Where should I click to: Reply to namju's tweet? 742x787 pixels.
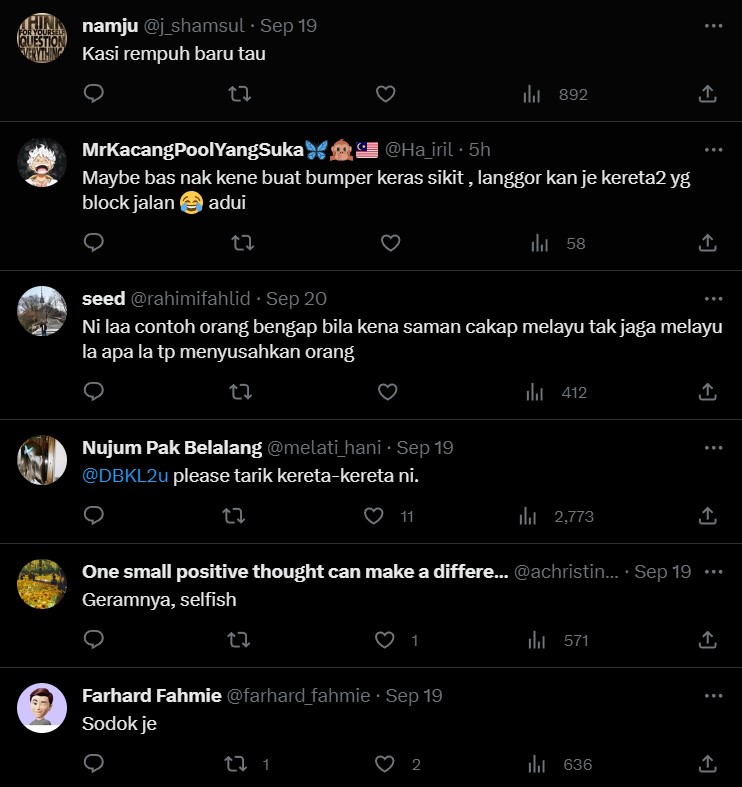point(94,94)
